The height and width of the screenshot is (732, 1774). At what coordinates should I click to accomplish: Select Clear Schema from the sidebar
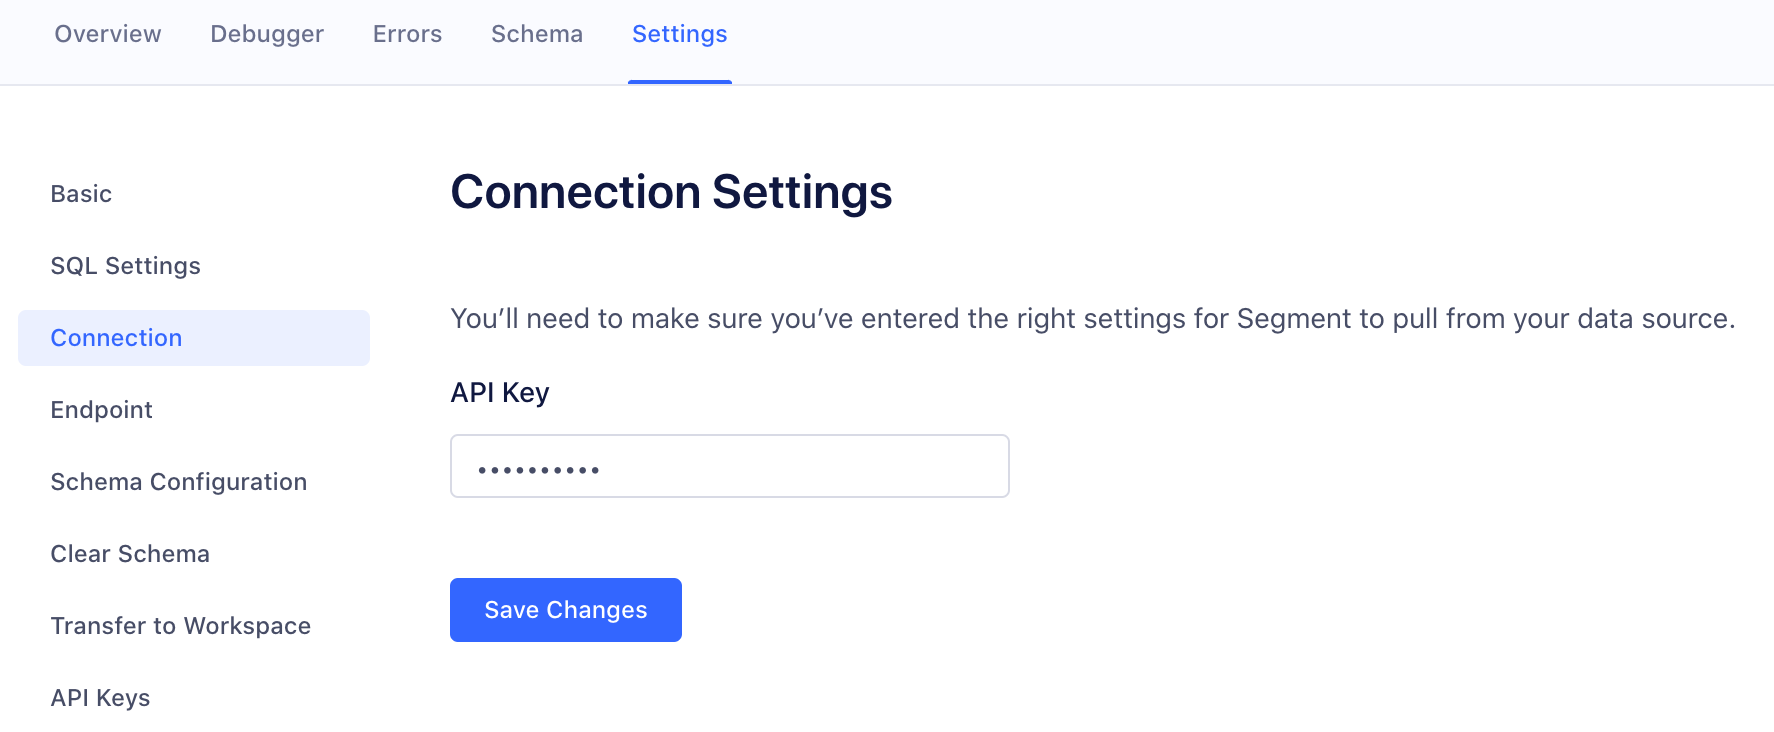(130, 553)
